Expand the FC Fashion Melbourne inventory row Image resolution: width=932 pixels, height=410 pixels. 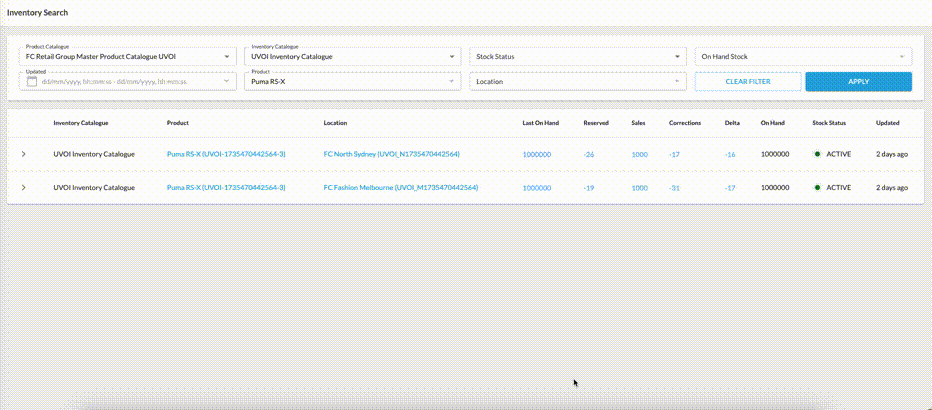(x=24, y=187)
